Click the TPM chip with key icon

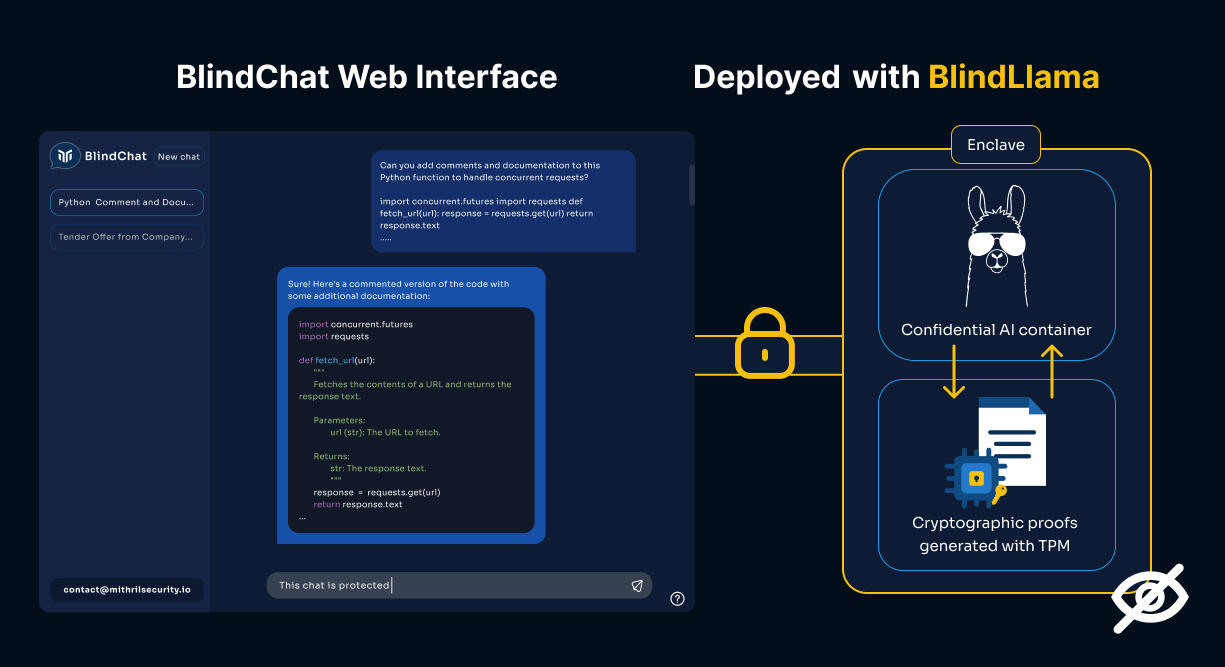point(974,479)
